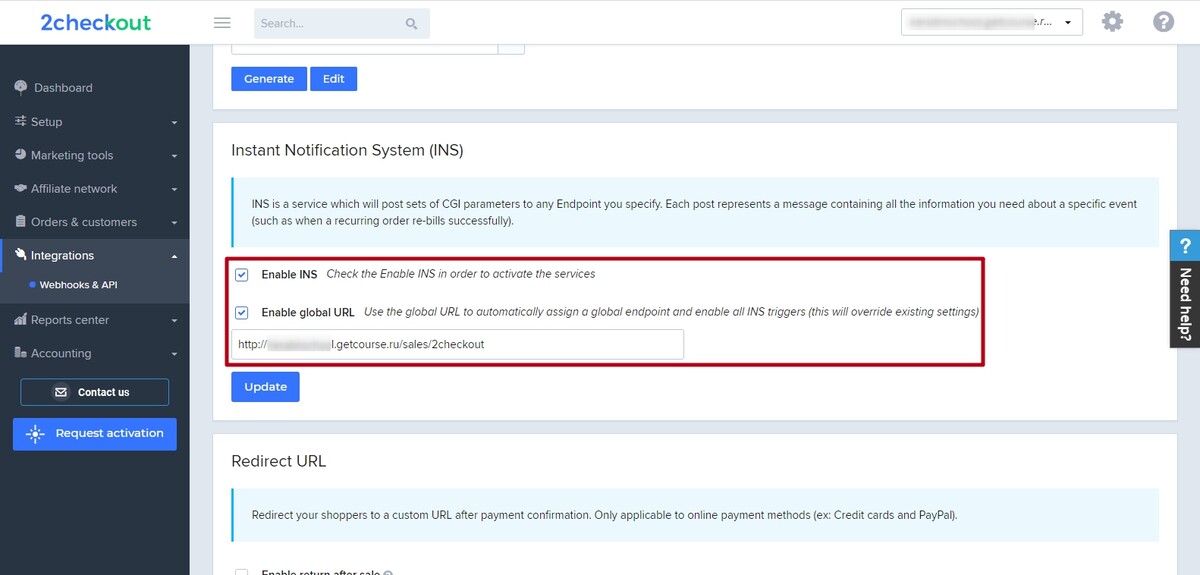Click the Redirect URL heading

click(279, 461)
